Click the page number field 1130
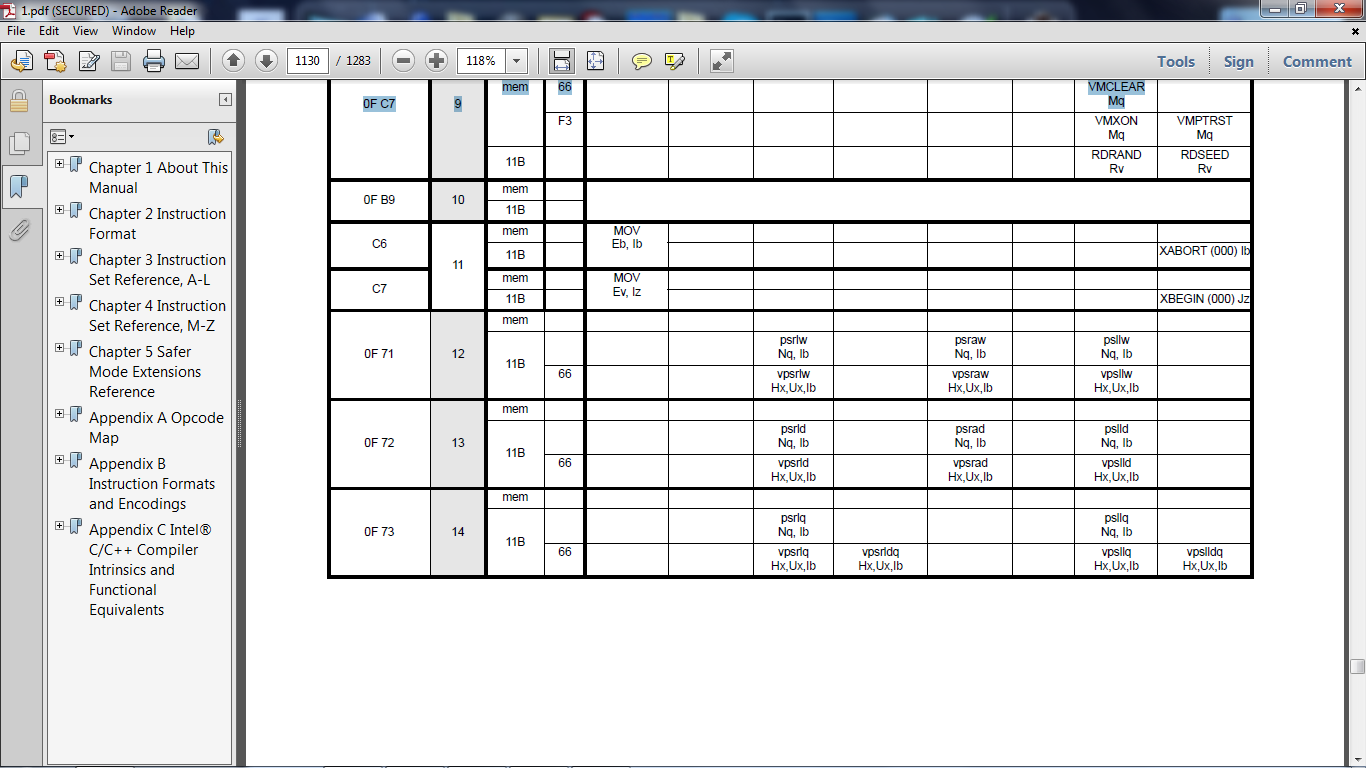1366x768 pixels. pyautogui.click(x=309, y=61)
